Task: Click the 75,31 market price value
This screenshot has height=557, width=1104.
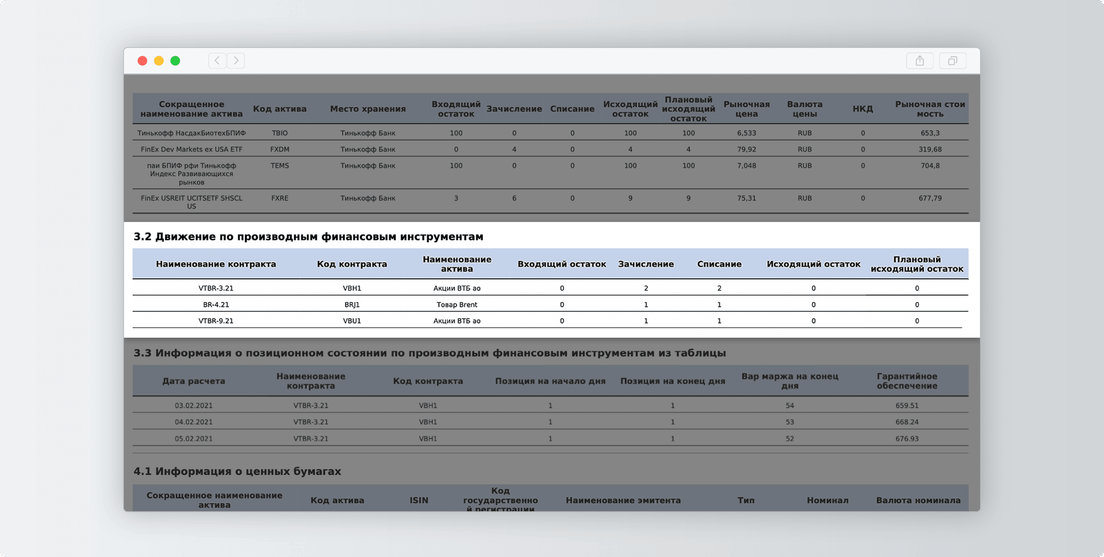Action: 746,198
